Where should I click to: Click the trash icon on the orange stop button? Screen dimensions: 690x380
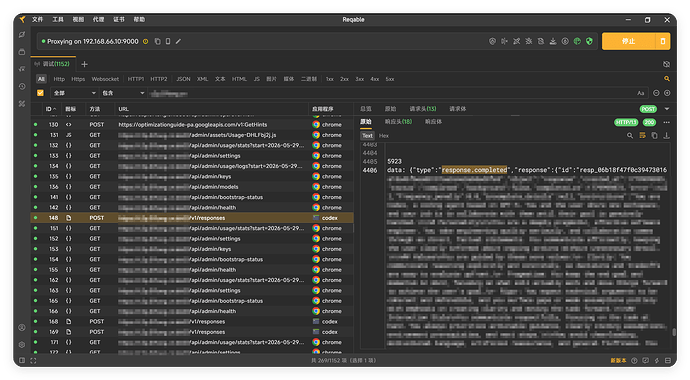point(663,41)
